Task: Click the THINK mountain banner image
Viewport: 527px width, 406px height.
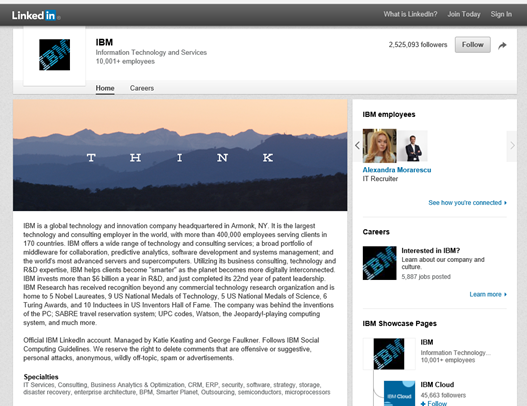Action: pyautogui.click(x=180, y=155)
